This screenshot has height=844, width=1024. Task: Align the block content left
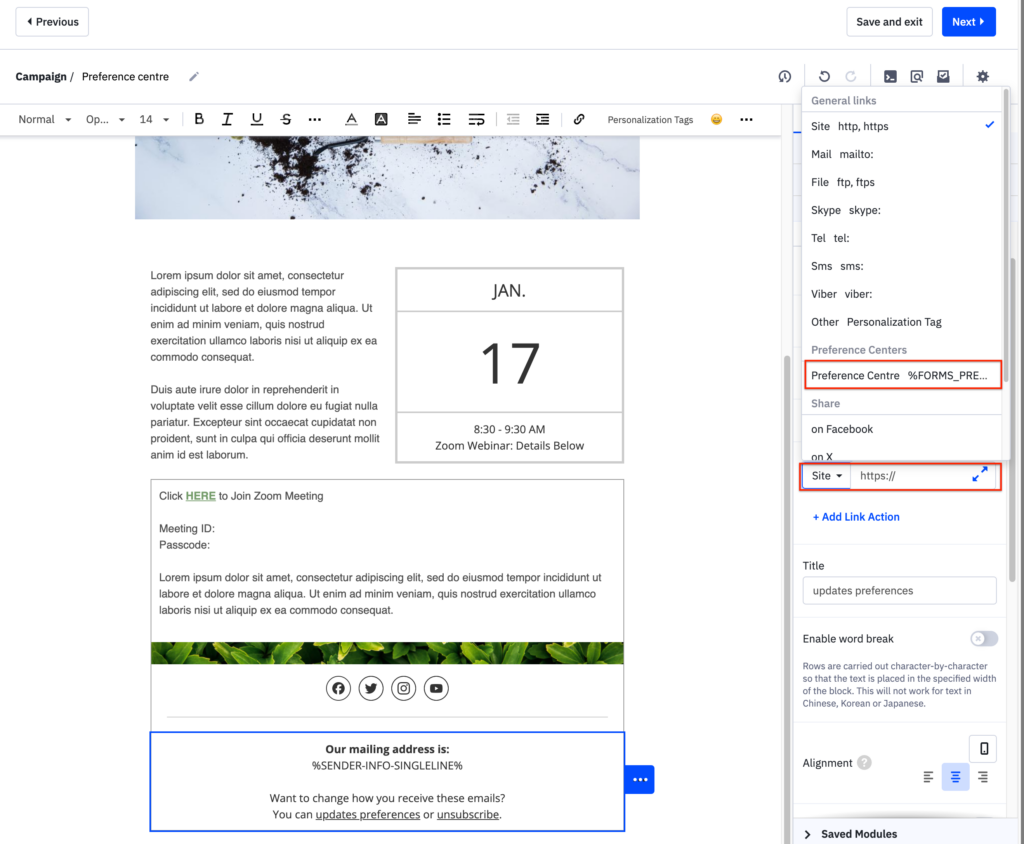pos(928,777)
